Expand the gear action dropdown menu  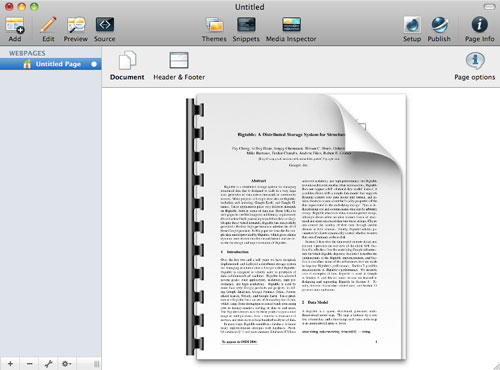click(x=66, y=364)
